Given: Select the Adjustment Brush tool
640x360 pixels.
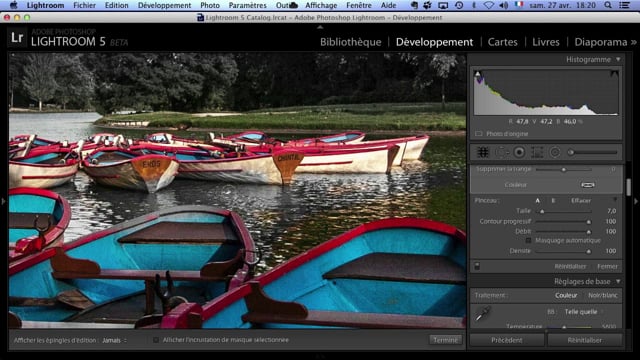Looking at the screenshot, I should (x=592, y=152).
